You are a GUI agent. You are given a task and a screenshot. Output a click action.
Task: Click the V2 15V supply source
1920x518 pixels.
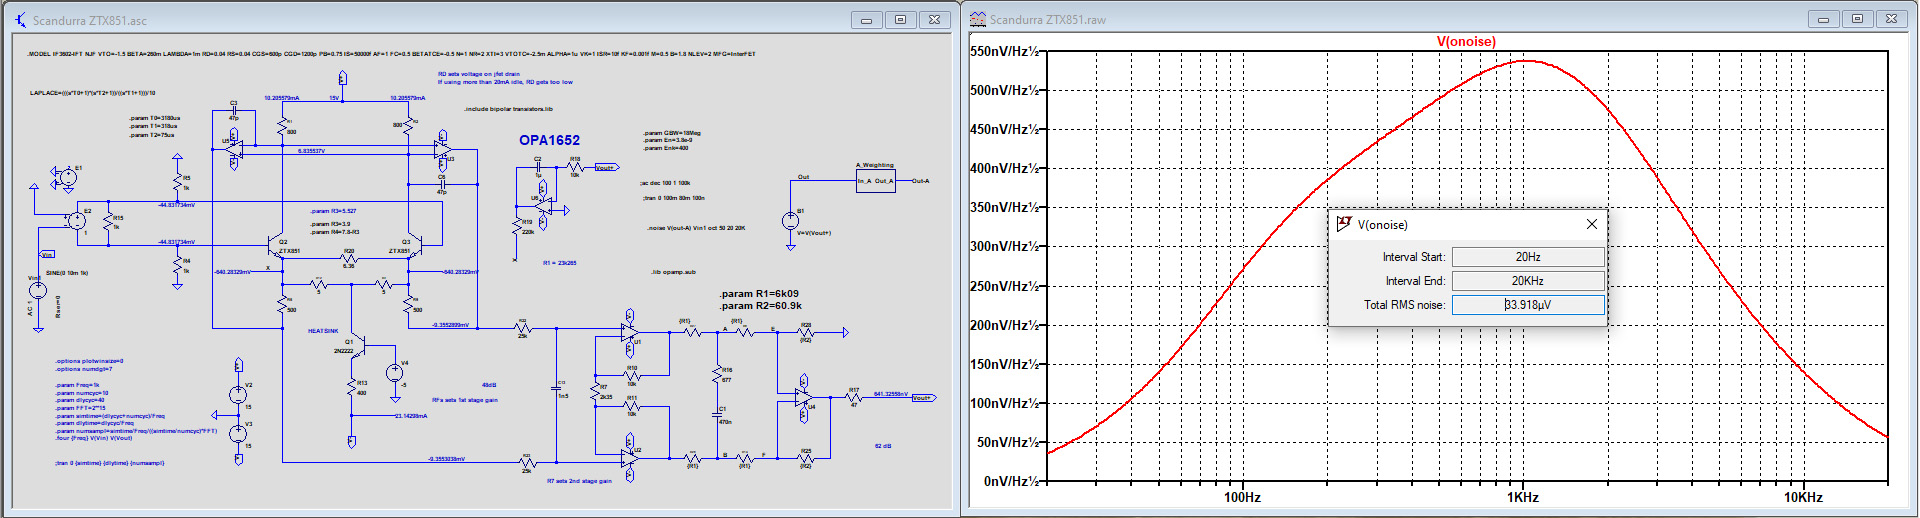pos(238,394)
